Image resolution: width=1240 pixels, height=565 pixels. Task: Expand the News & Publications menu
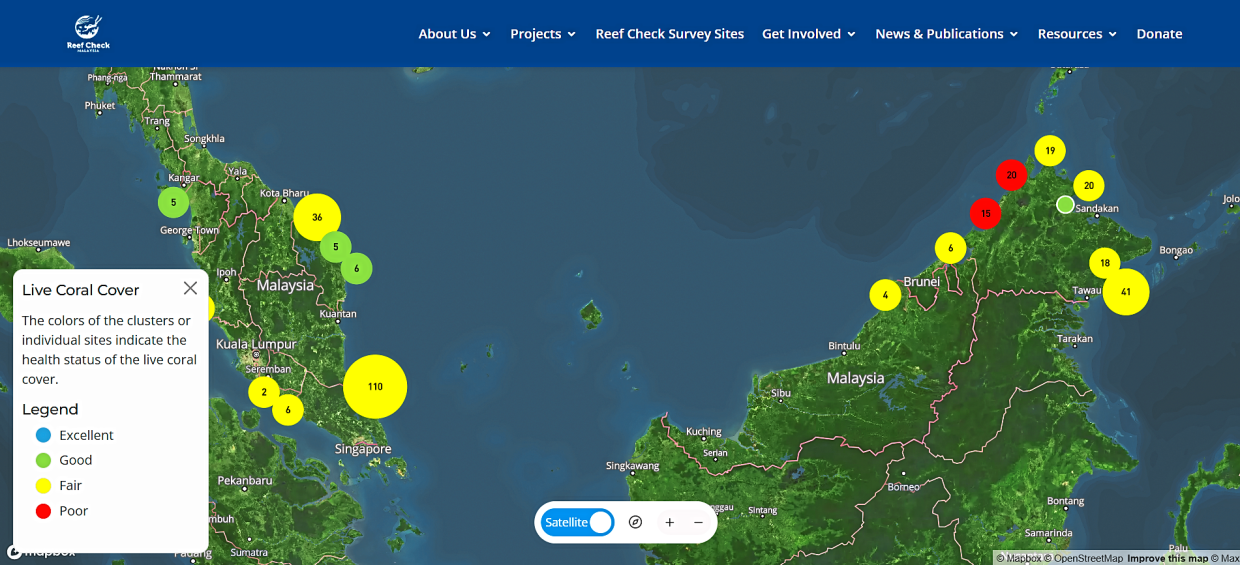pos(946,34)
